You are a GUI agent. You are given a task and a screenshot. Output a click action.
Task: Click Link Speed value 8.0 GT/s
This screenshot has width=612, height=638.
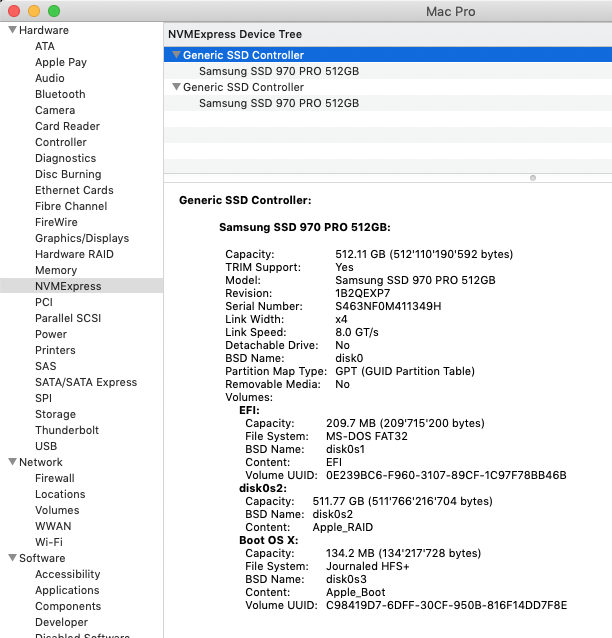(x=357, y=332)
